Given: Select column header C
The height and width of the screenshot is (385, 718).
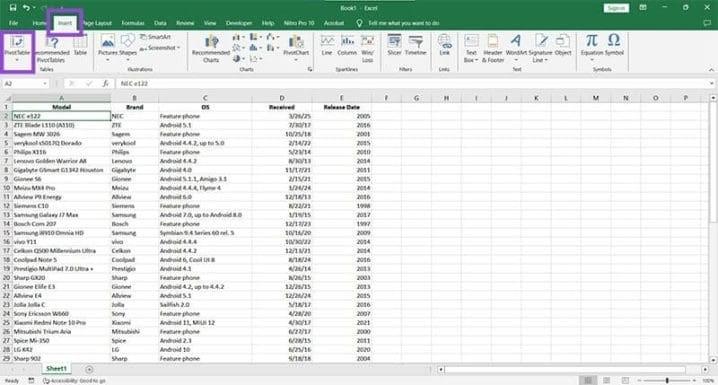Looking at the screenshot, I should coord(205,98).
